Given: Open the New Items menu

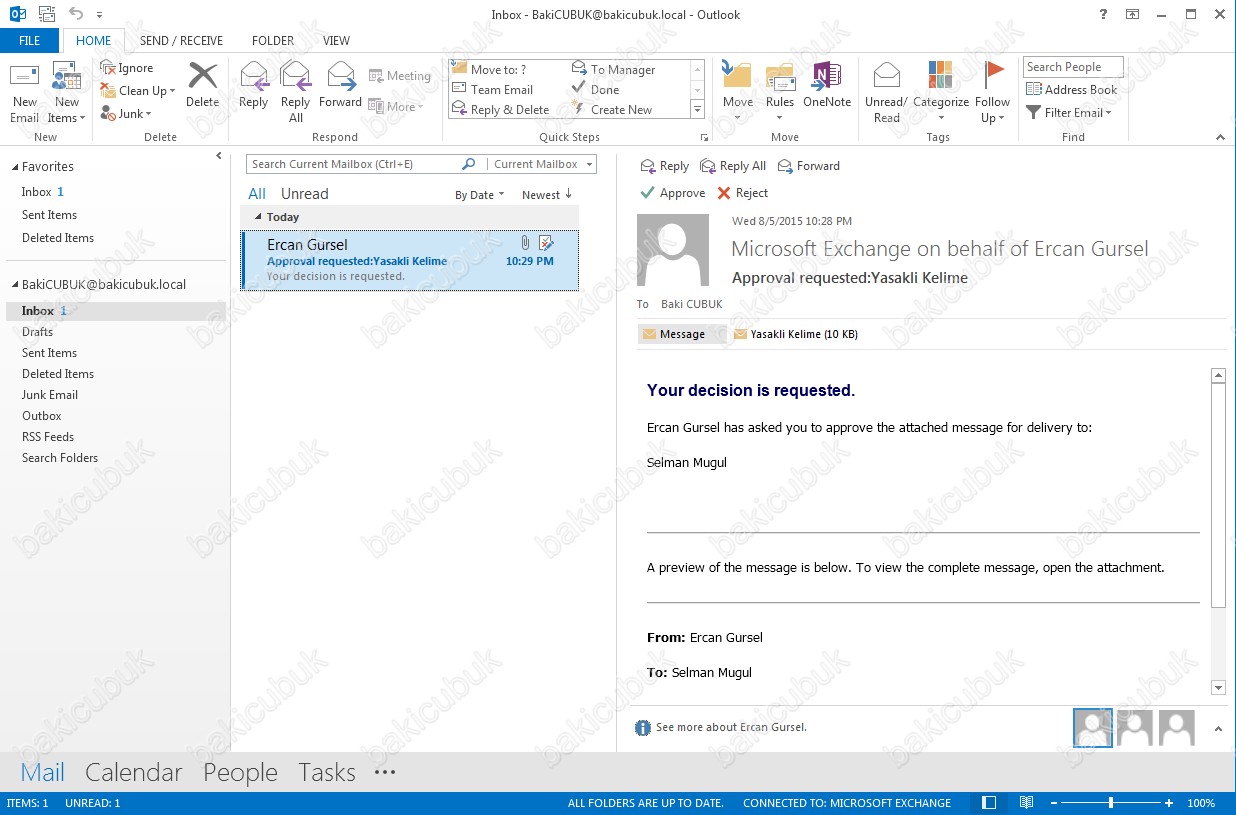Looking at the screenshot, I should click(66, 93).
